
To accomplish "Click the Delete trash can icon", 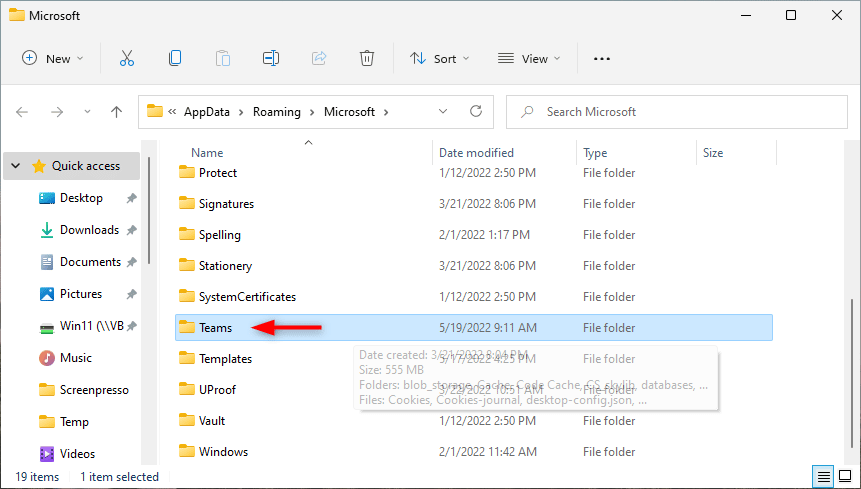I will pos(367,58).
